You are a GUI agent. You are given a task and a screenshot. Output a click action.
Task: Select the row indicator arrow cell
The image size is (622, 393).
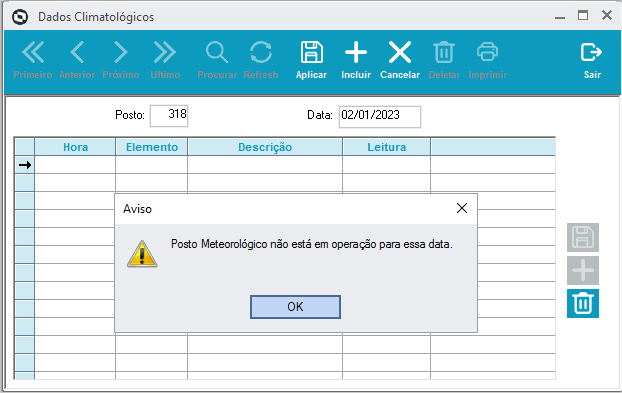point(25,165)
